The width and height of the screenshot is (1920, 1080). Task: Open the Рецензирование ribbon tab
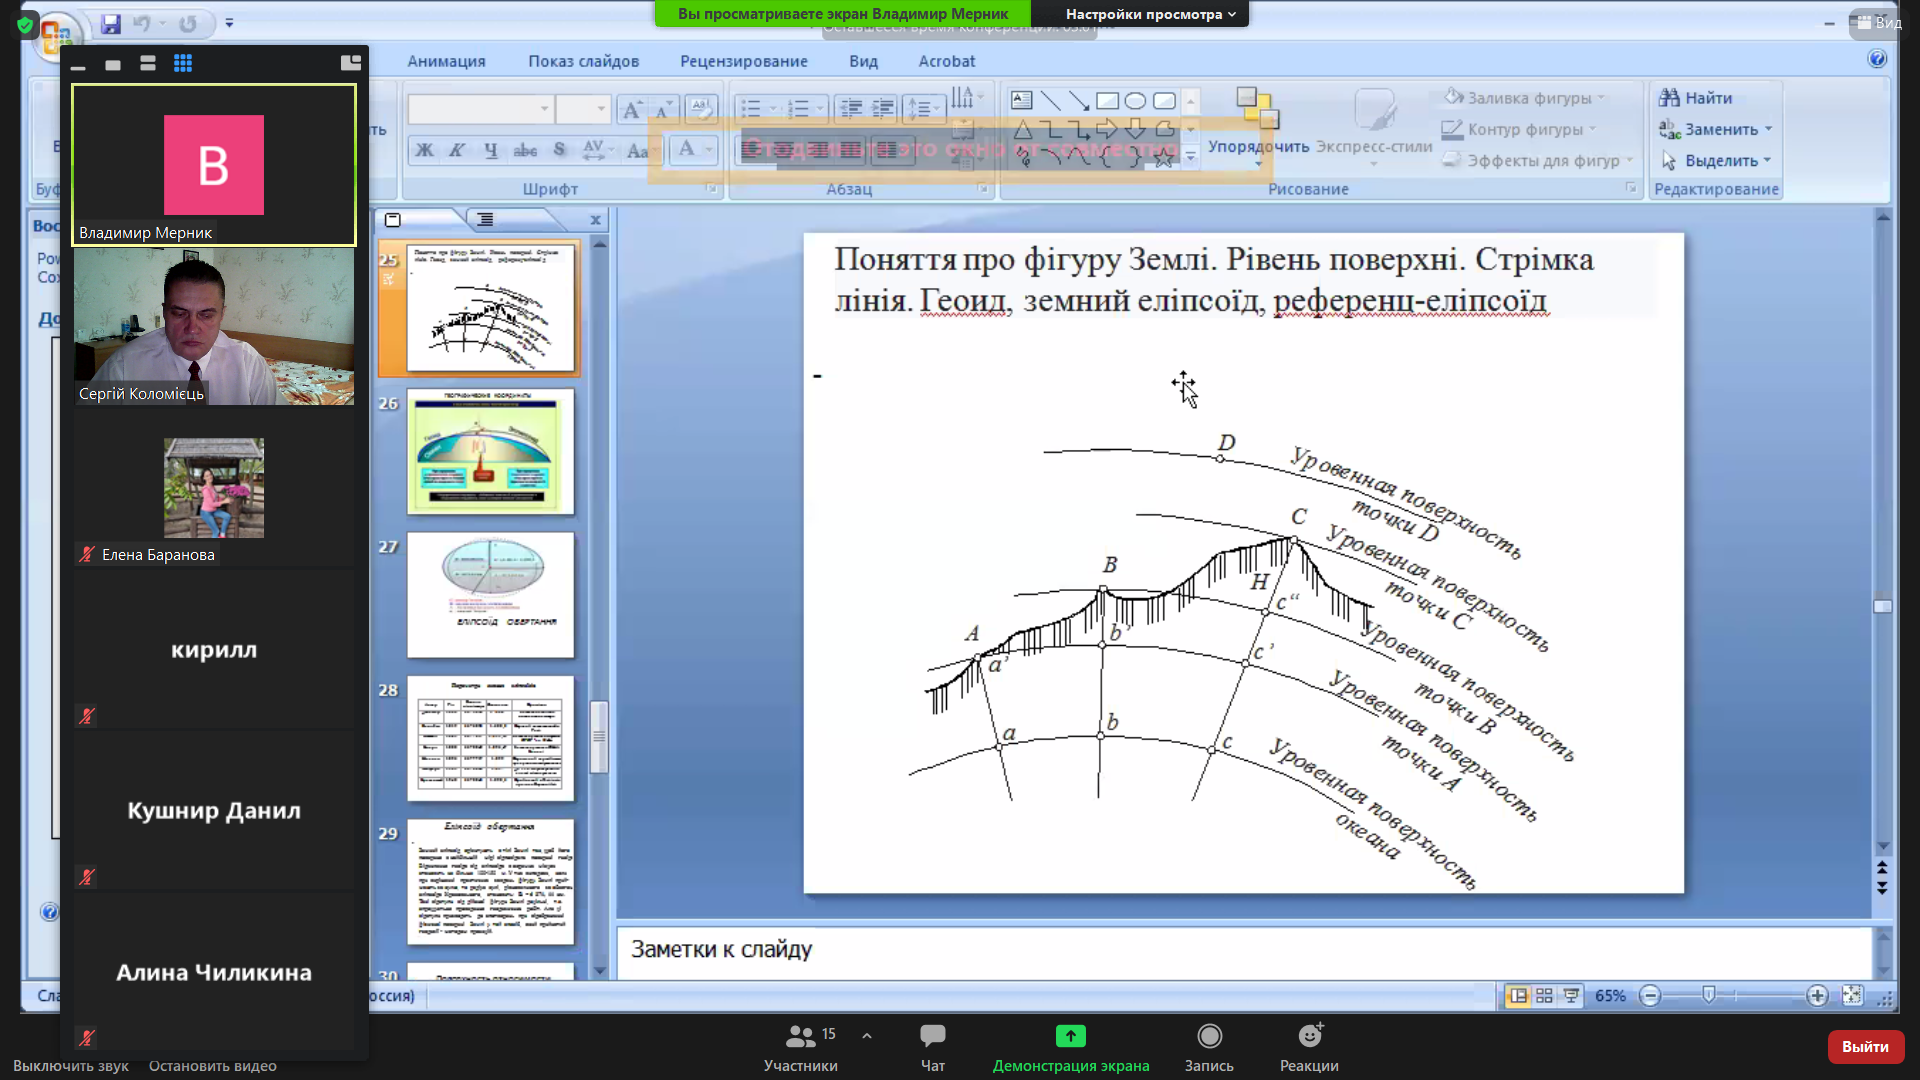pyautogui.click(x=743, y=61)
